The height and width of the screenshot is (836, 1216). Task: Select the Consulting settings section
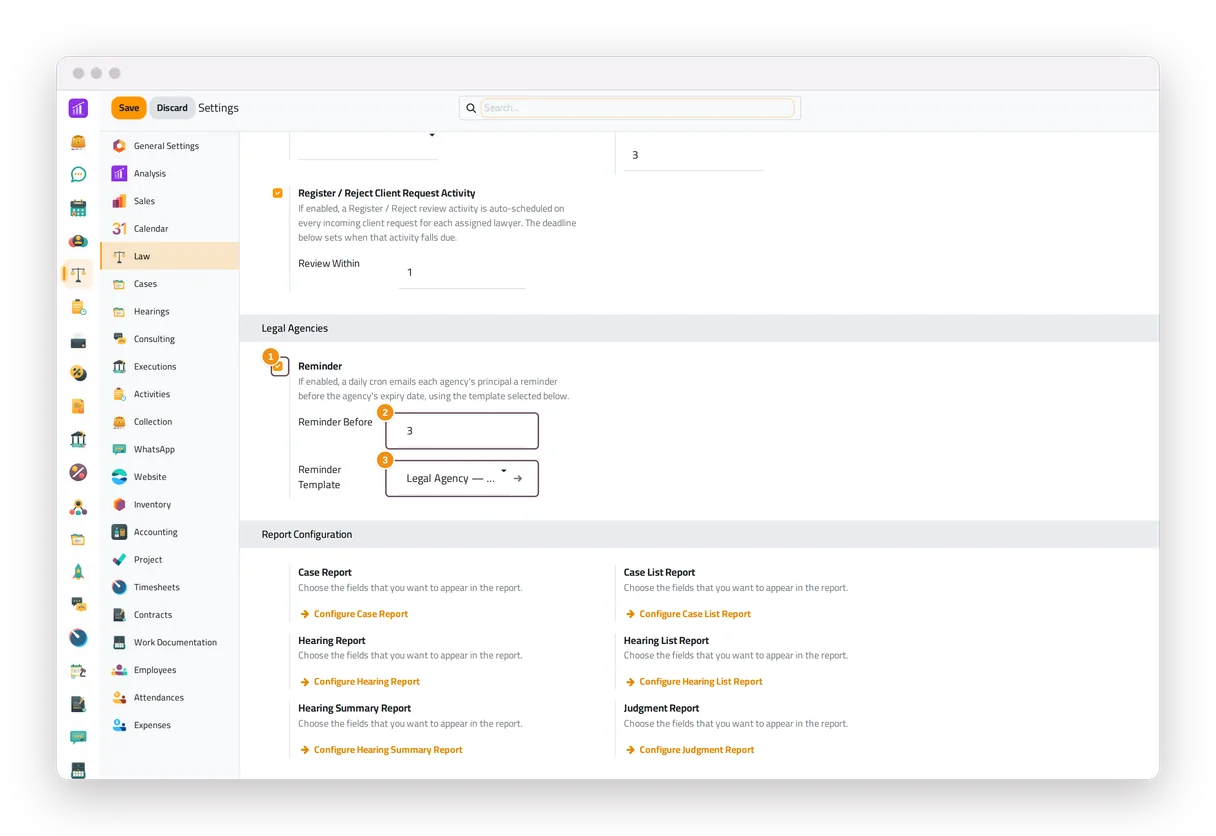[x=170, y=339]
